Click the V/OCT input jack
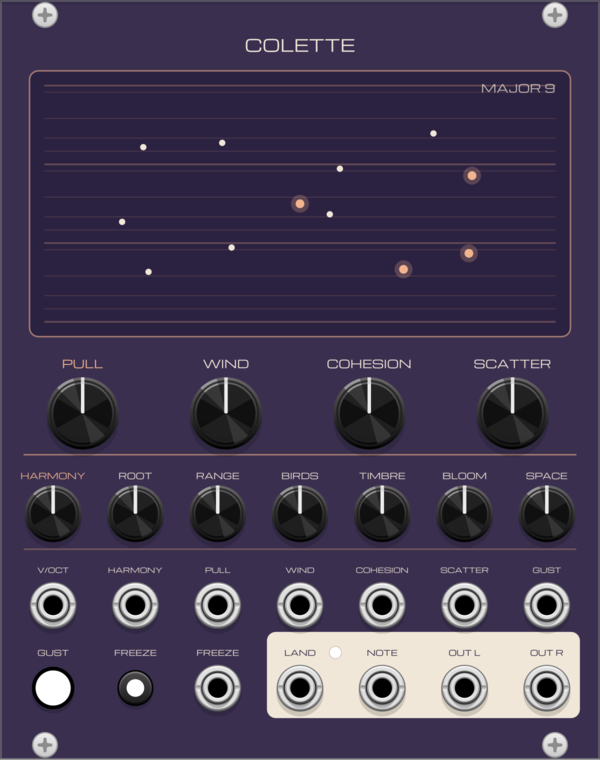The height and width of the screenshot is (760, 600). [53, 605]
